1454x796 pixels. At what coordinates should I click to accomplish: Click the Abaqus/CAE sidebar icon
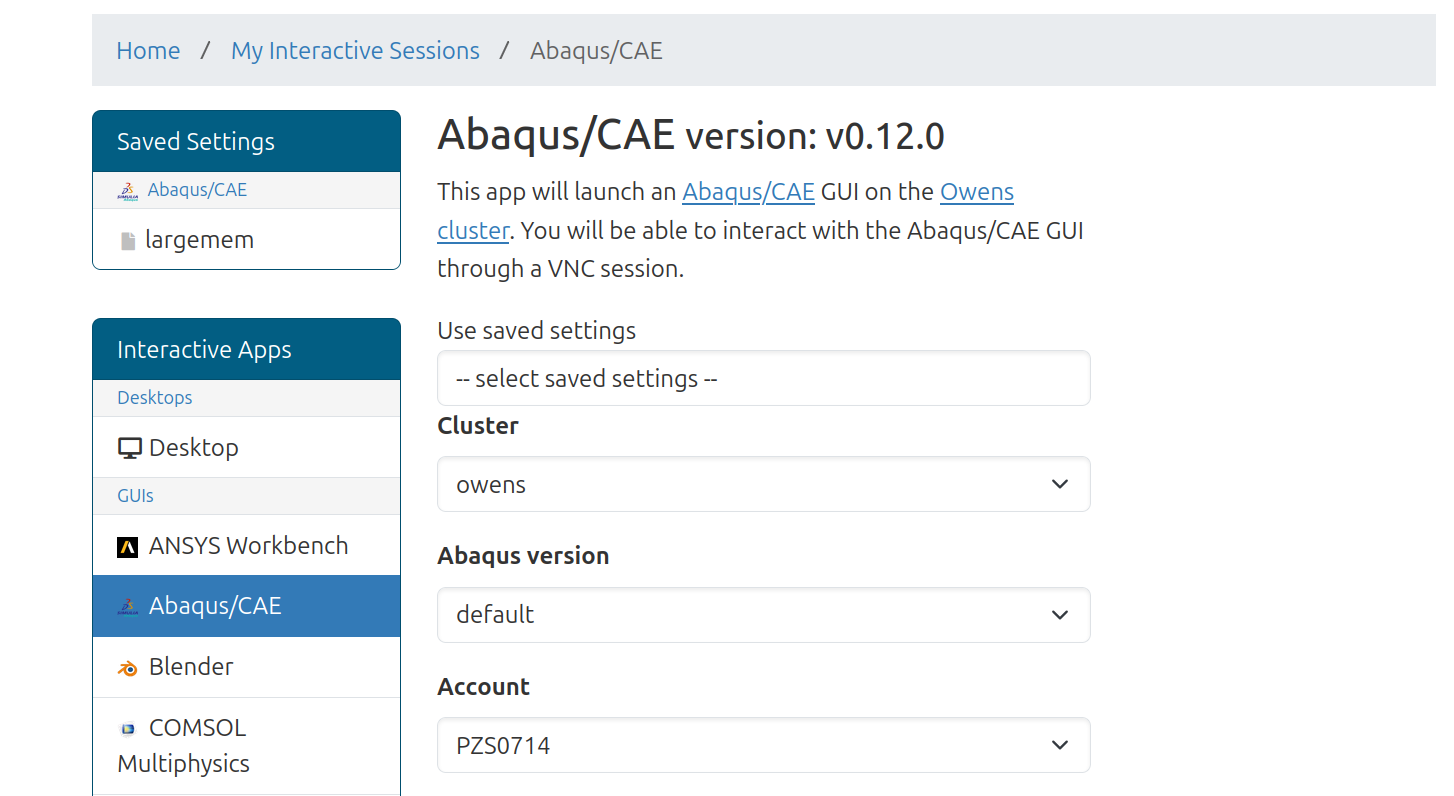pos(127,607)
